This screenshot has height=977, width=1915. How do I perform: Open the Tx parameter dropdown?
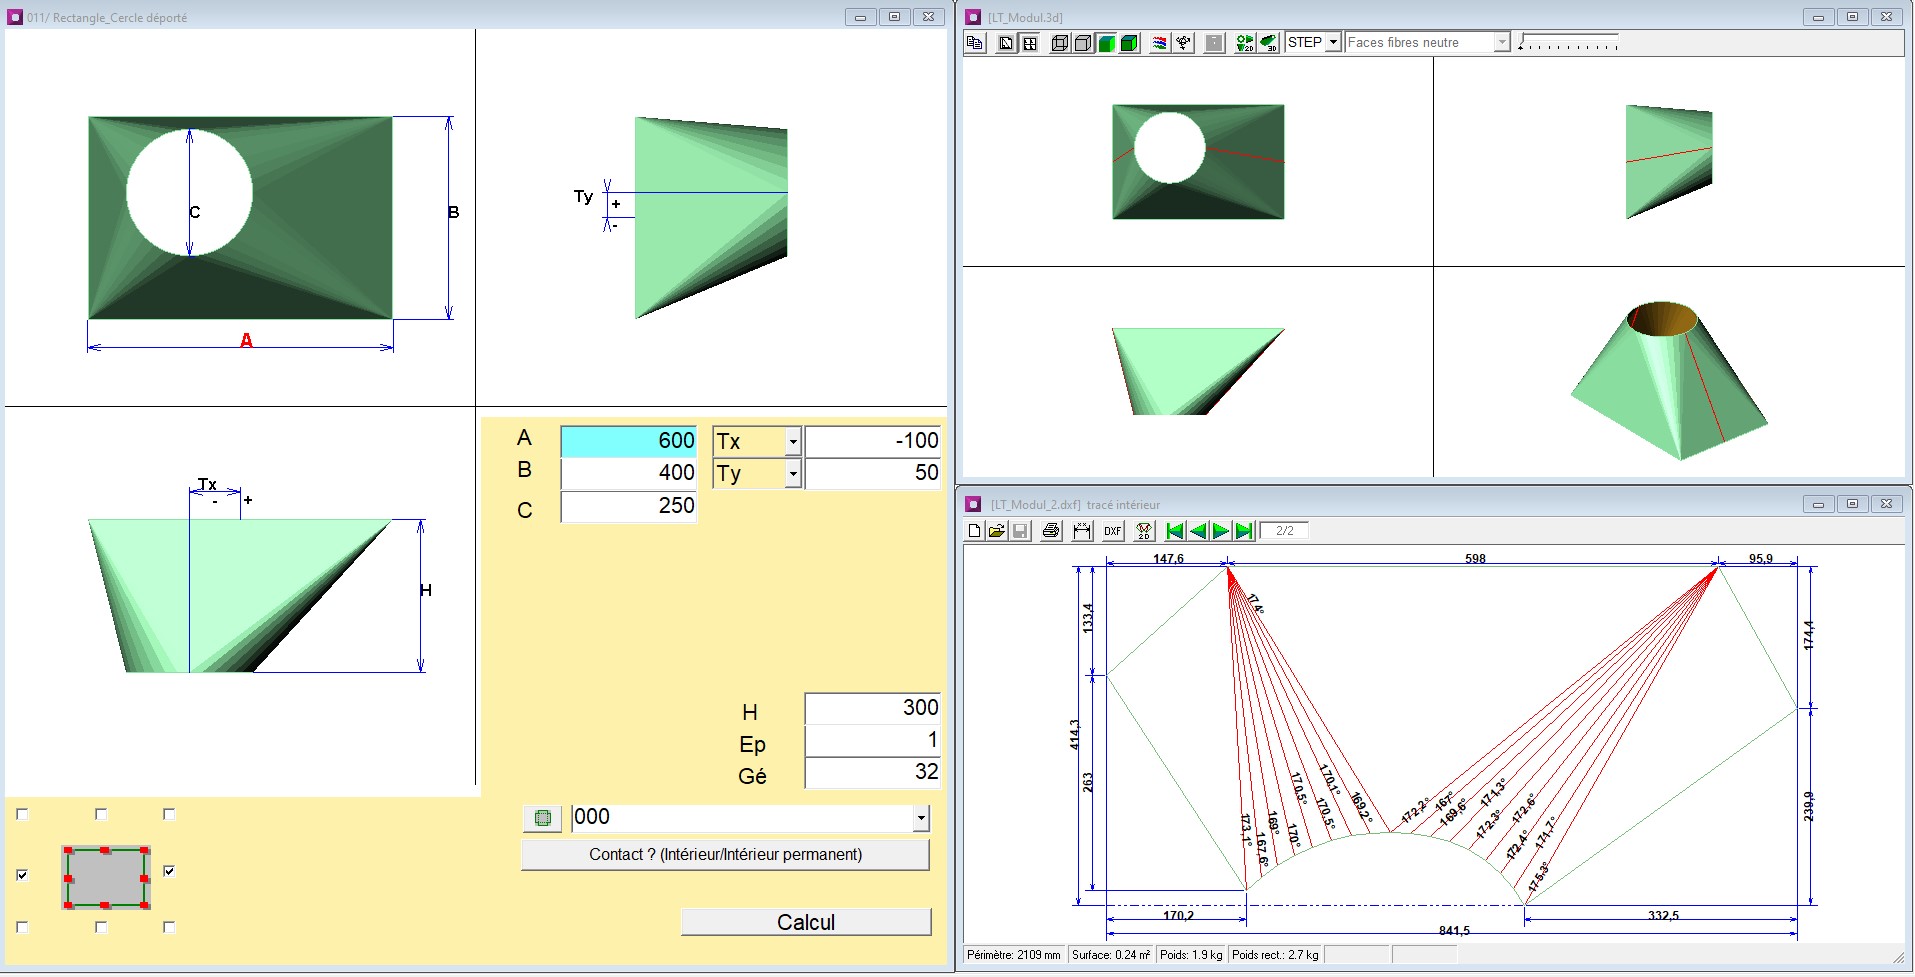click(x=793, y=441)
